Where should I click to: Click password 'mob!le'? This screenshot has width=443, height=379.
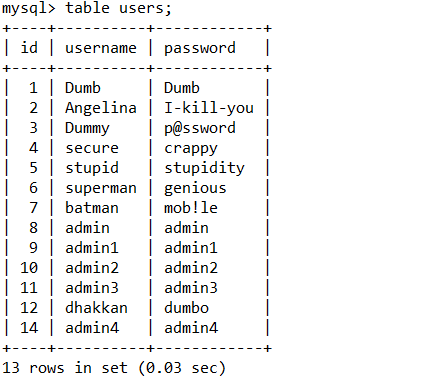click(191, 208)
